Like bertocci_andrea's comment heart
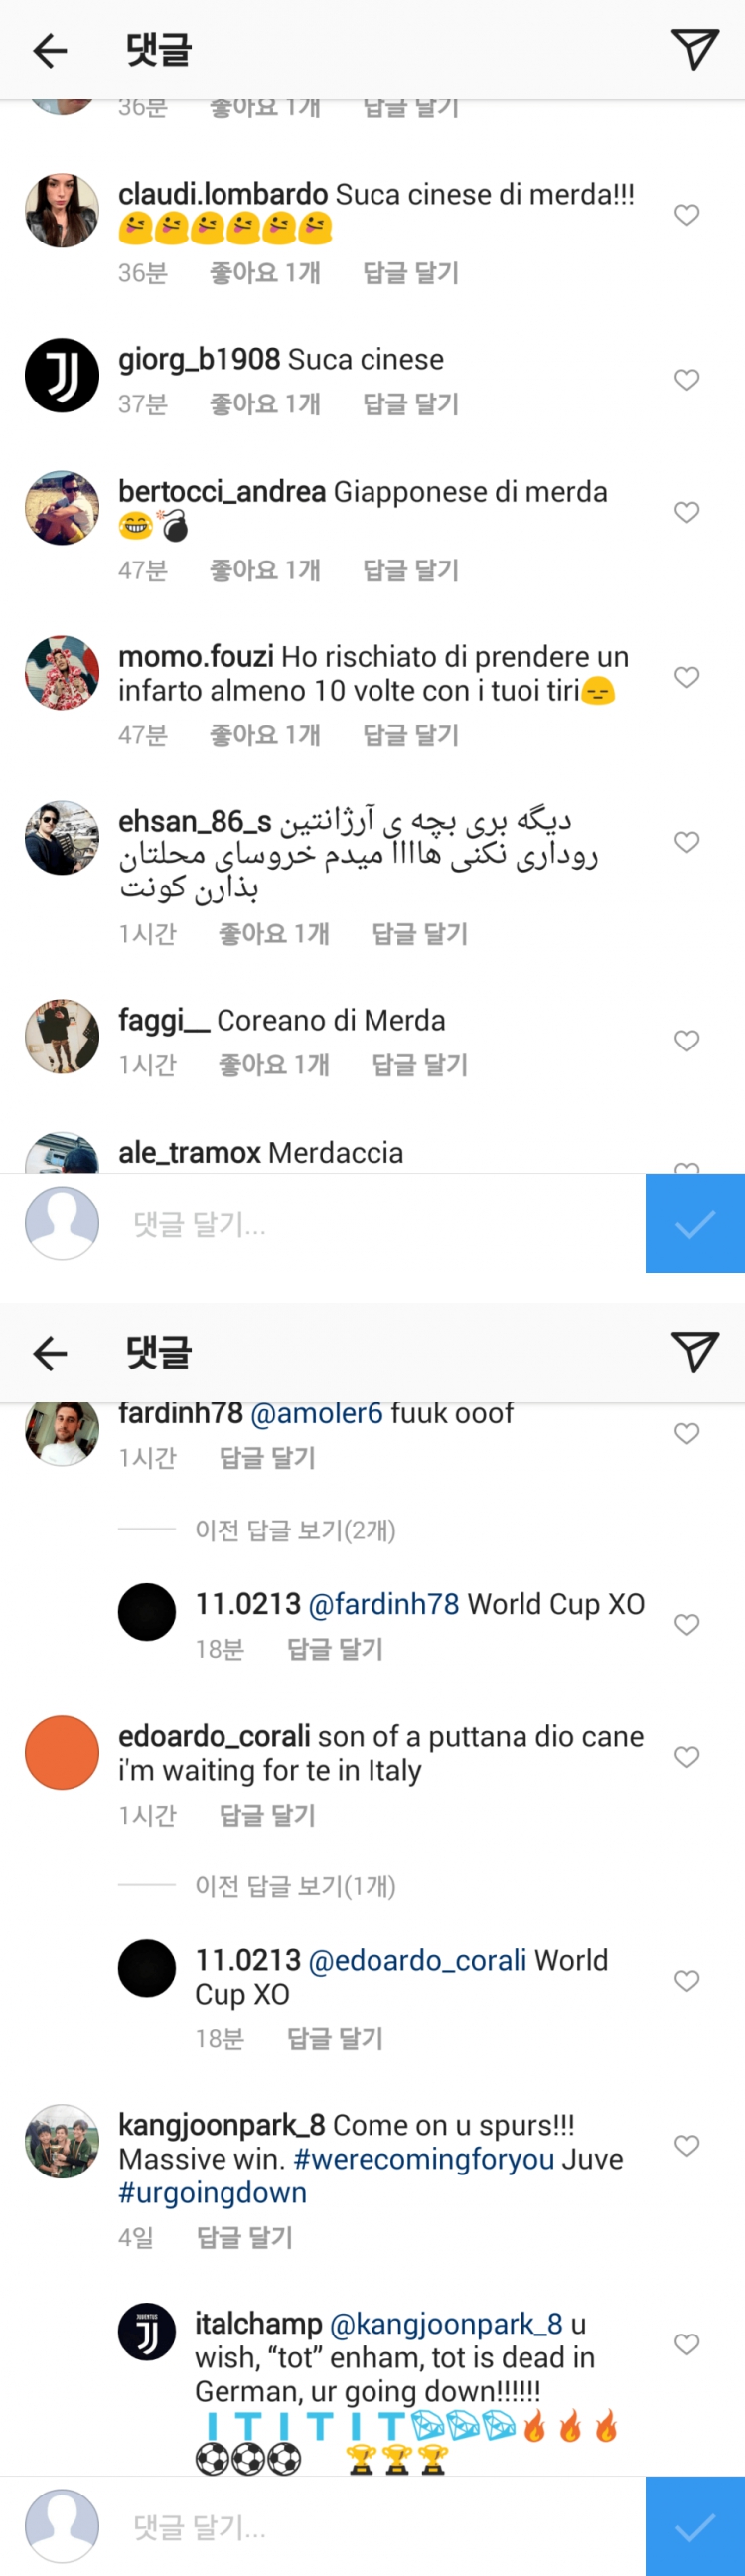This screenshot has height=2576, width=745. [686, 512]
